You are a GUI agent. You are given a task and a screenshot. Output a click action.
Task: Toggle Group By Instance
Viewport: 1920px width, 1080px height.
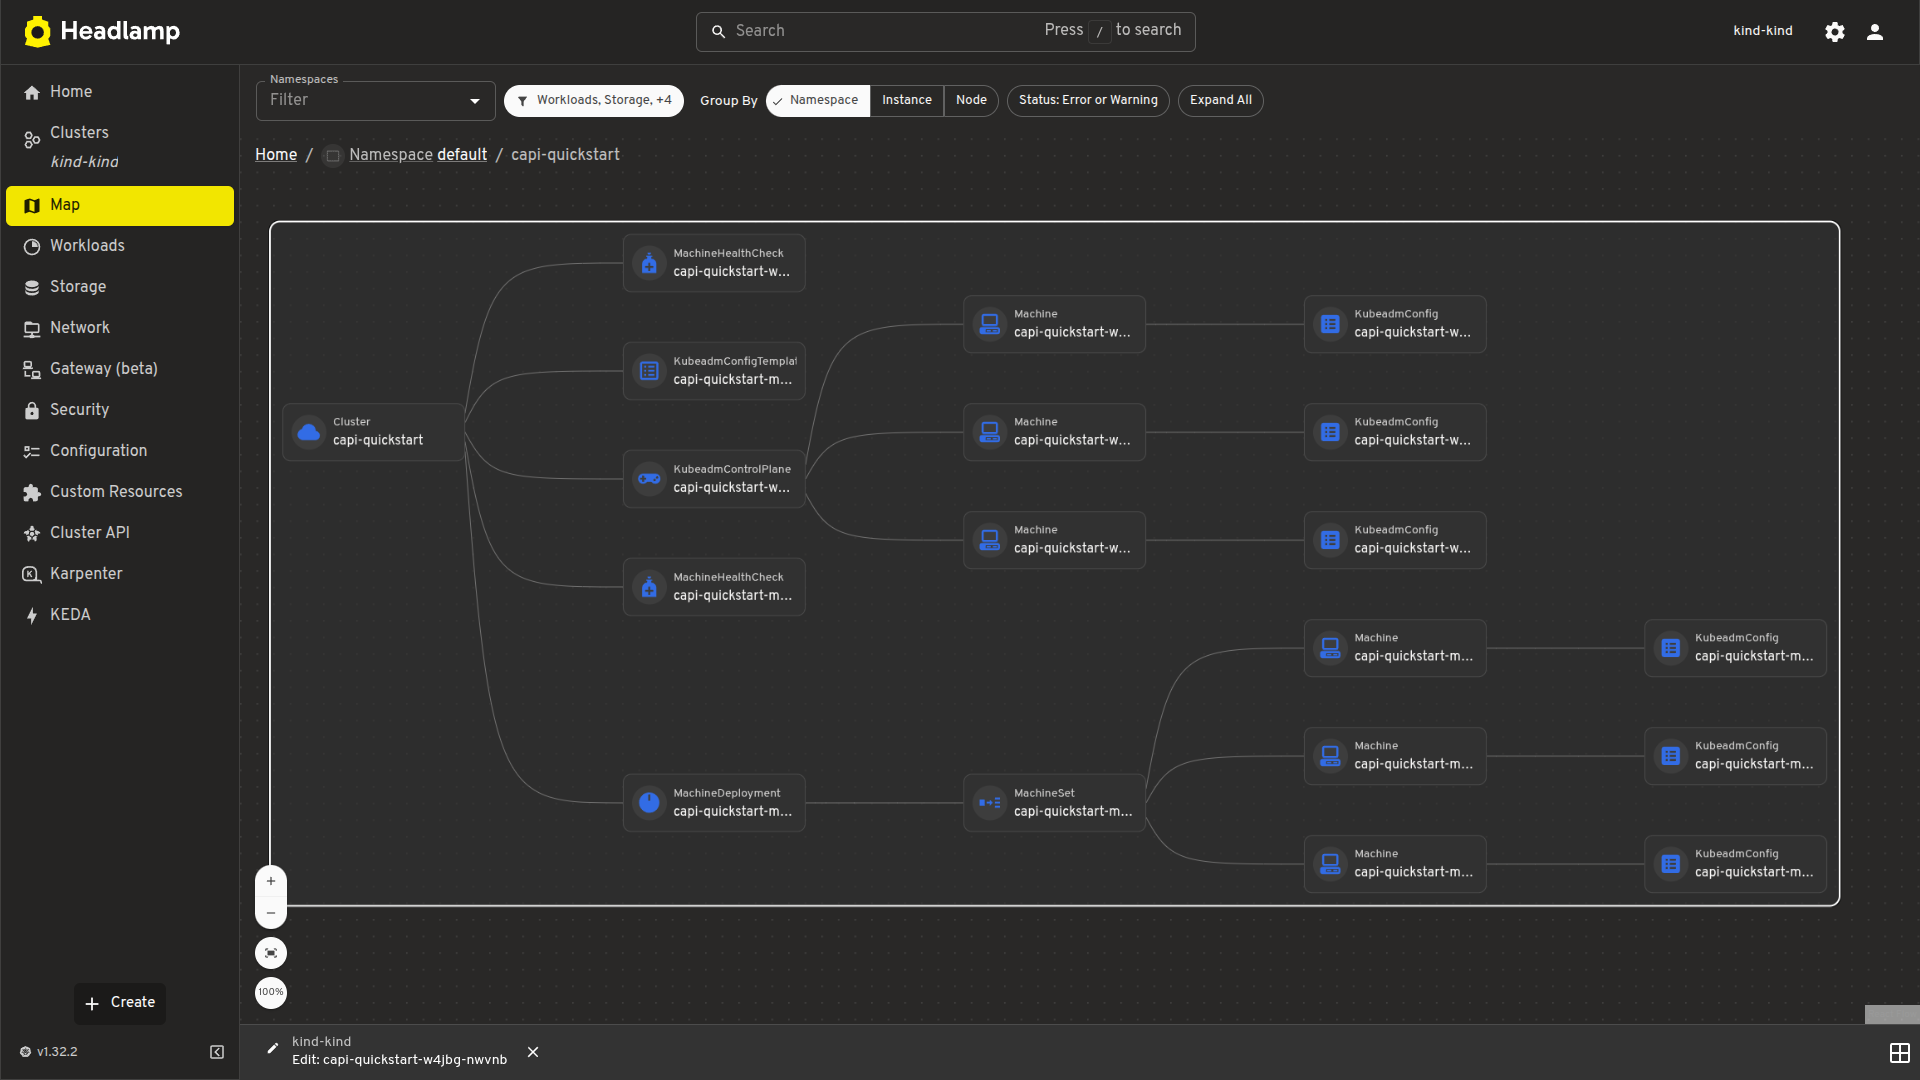906,101
